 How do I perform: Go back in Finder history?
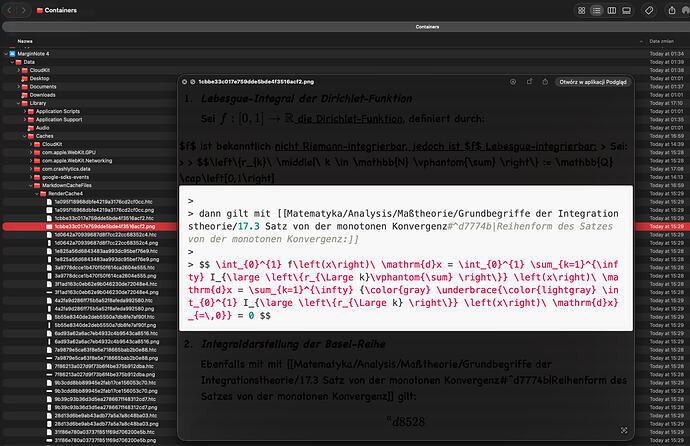[10, 10]
